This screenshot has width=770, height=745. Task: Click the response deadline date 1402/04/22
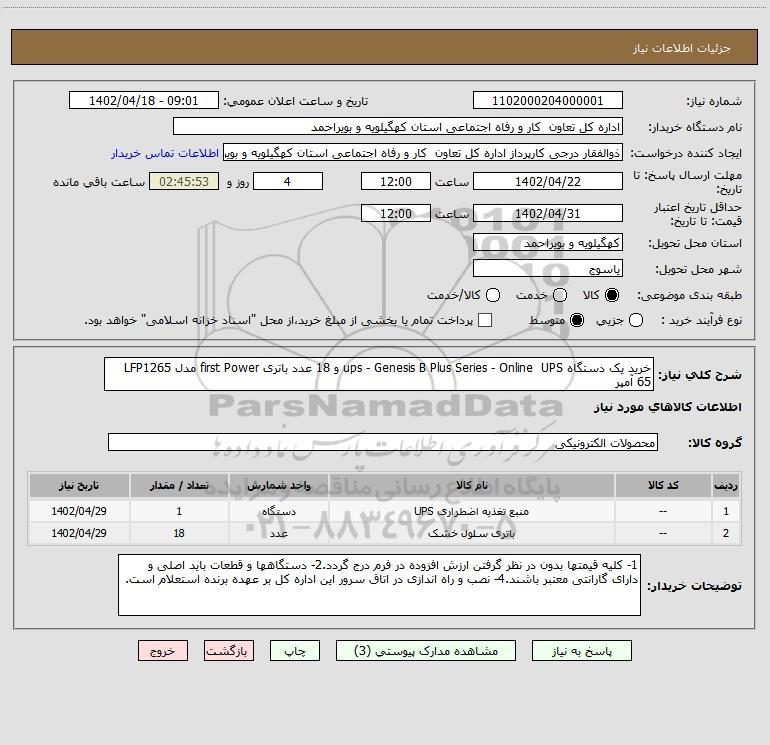[x=548, y=181]
